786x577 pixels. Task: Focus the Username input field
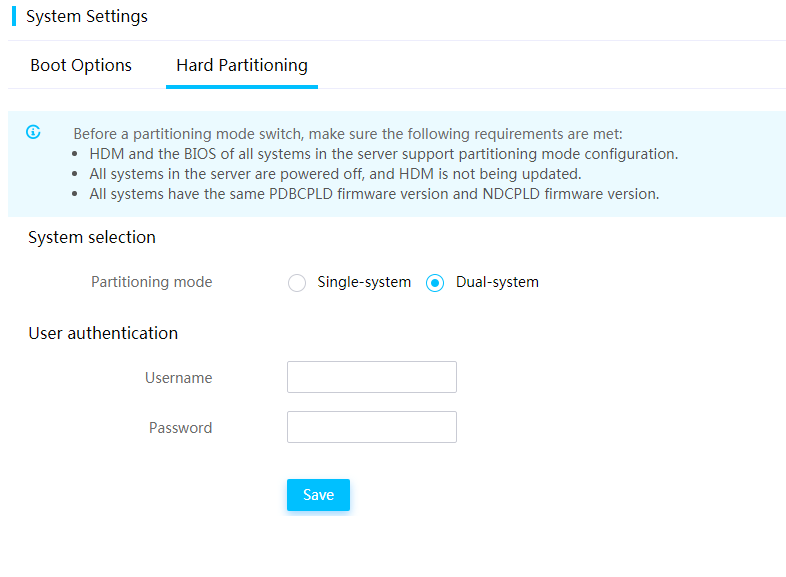(x=371, y=377)
